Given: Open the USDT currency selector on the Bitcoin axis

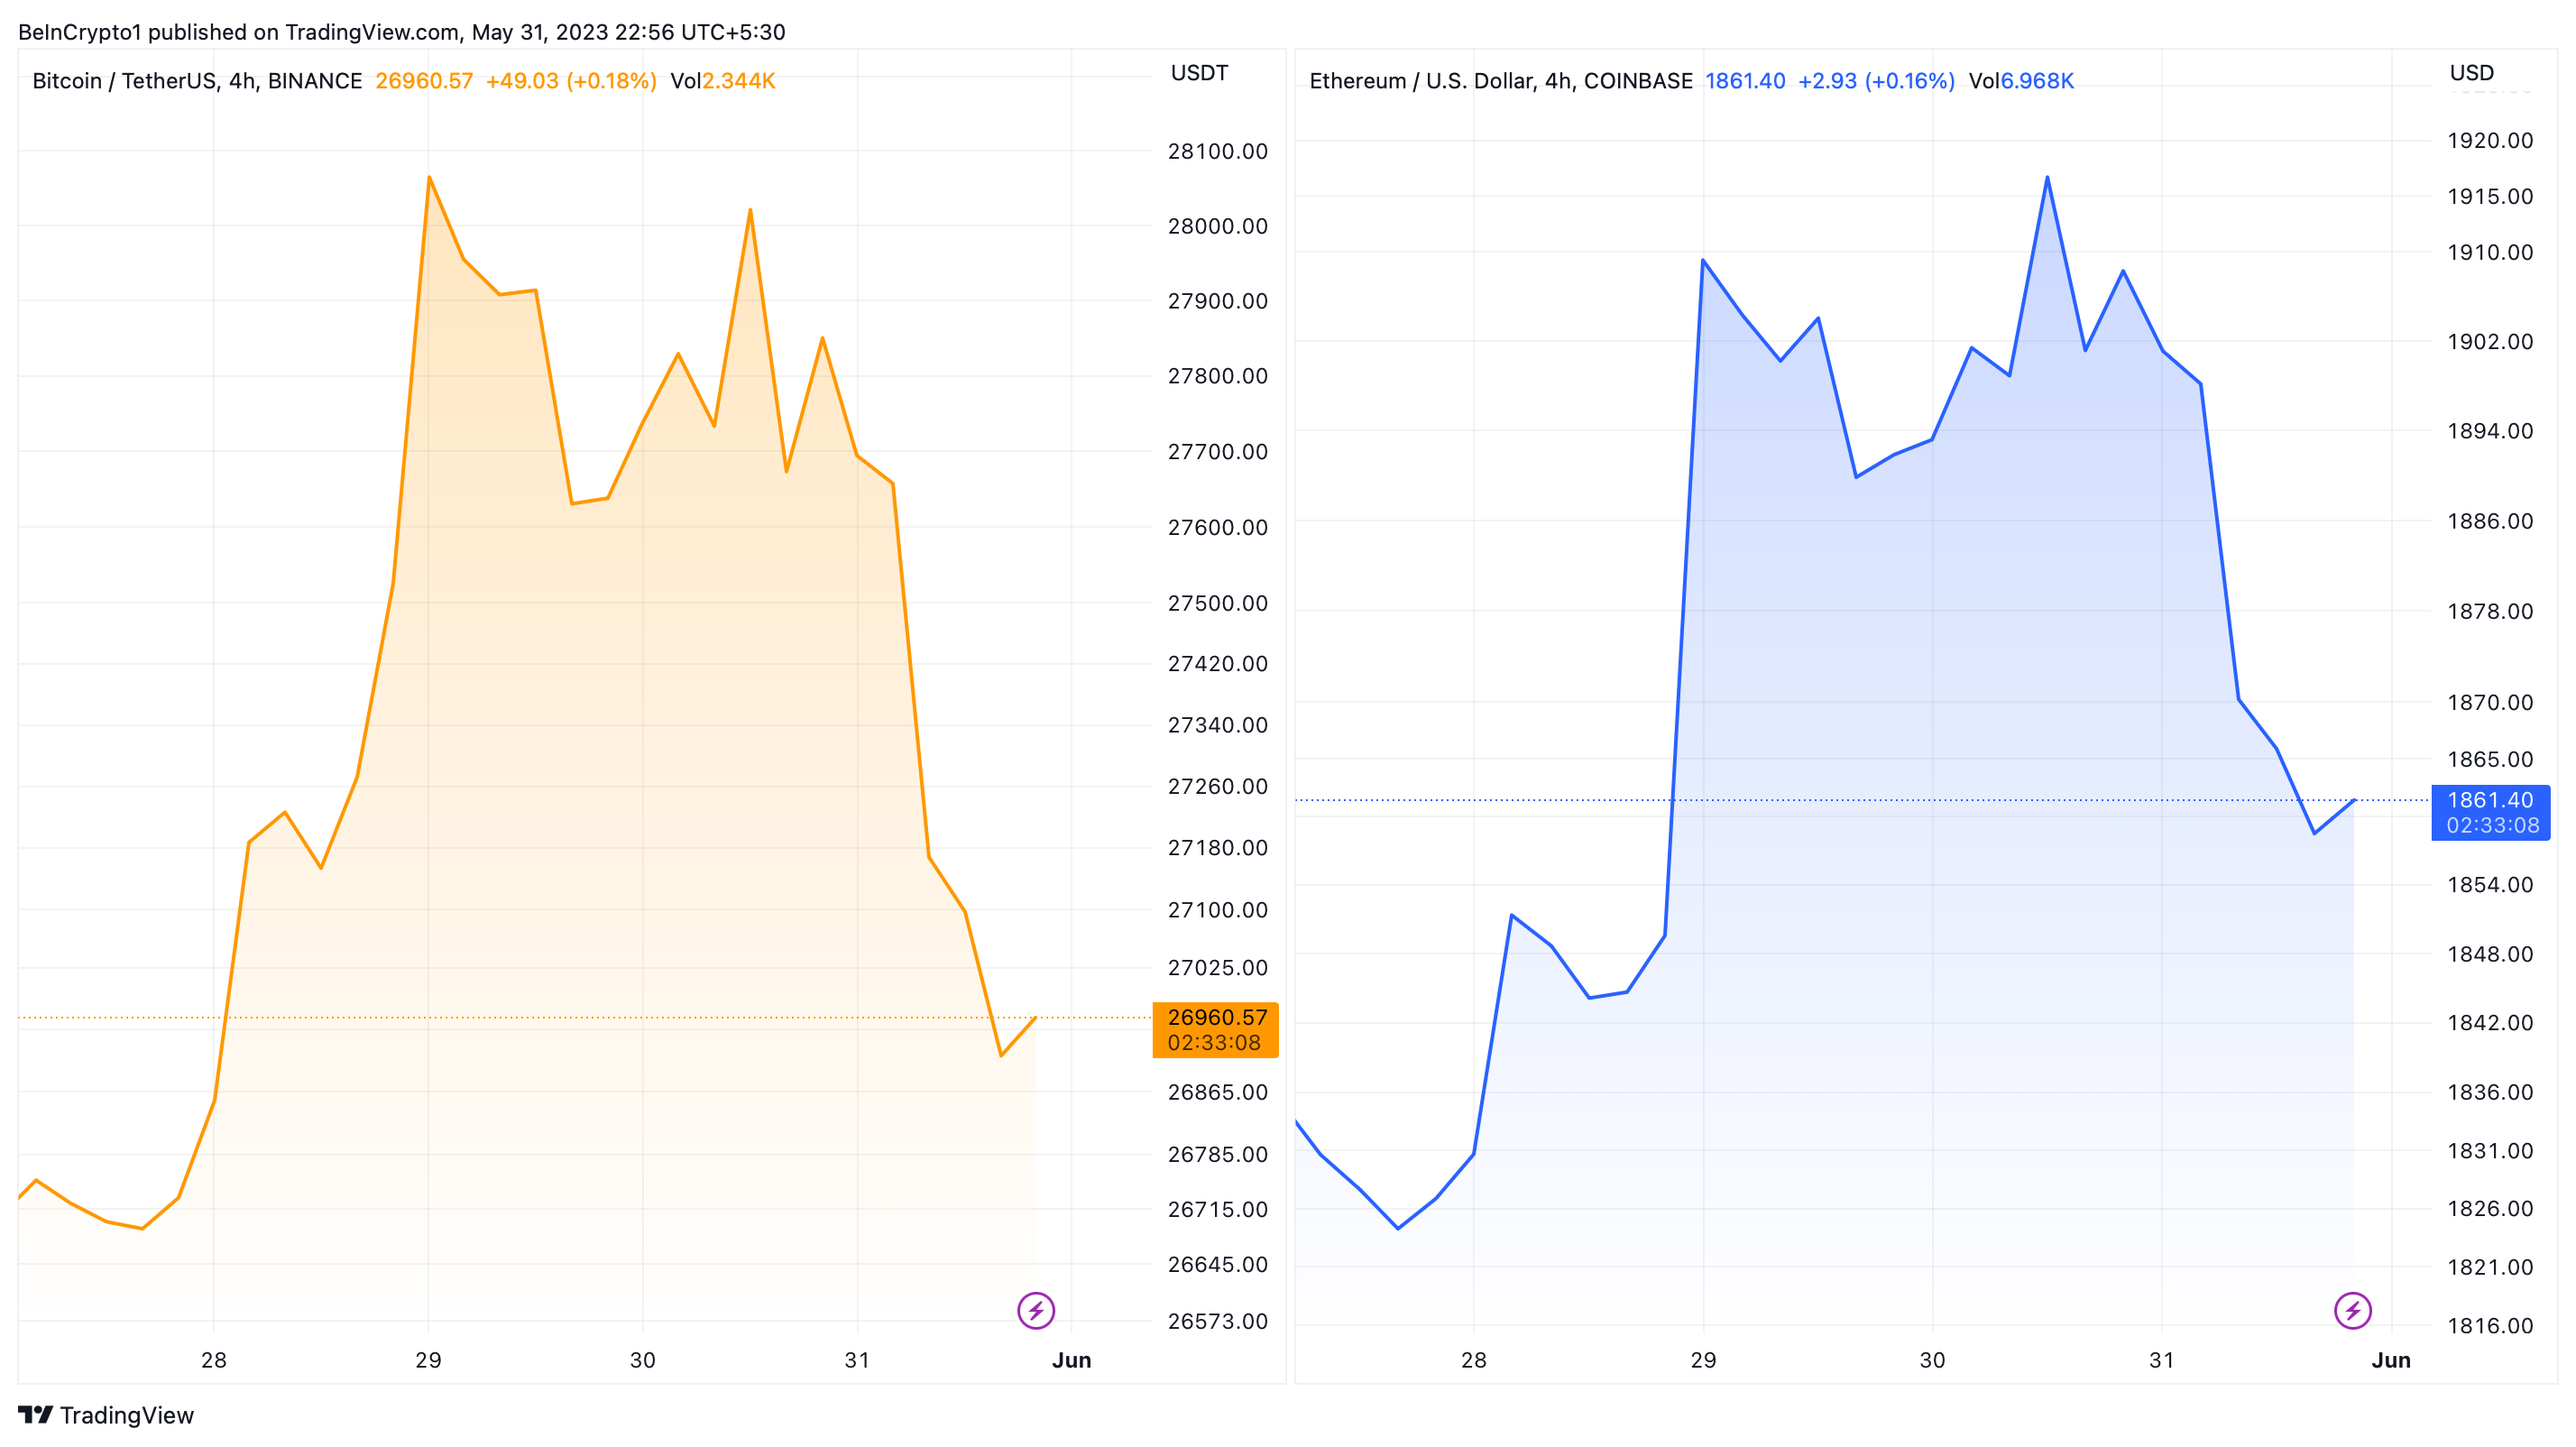Looking at the screenshot, I should [1199, 73].
